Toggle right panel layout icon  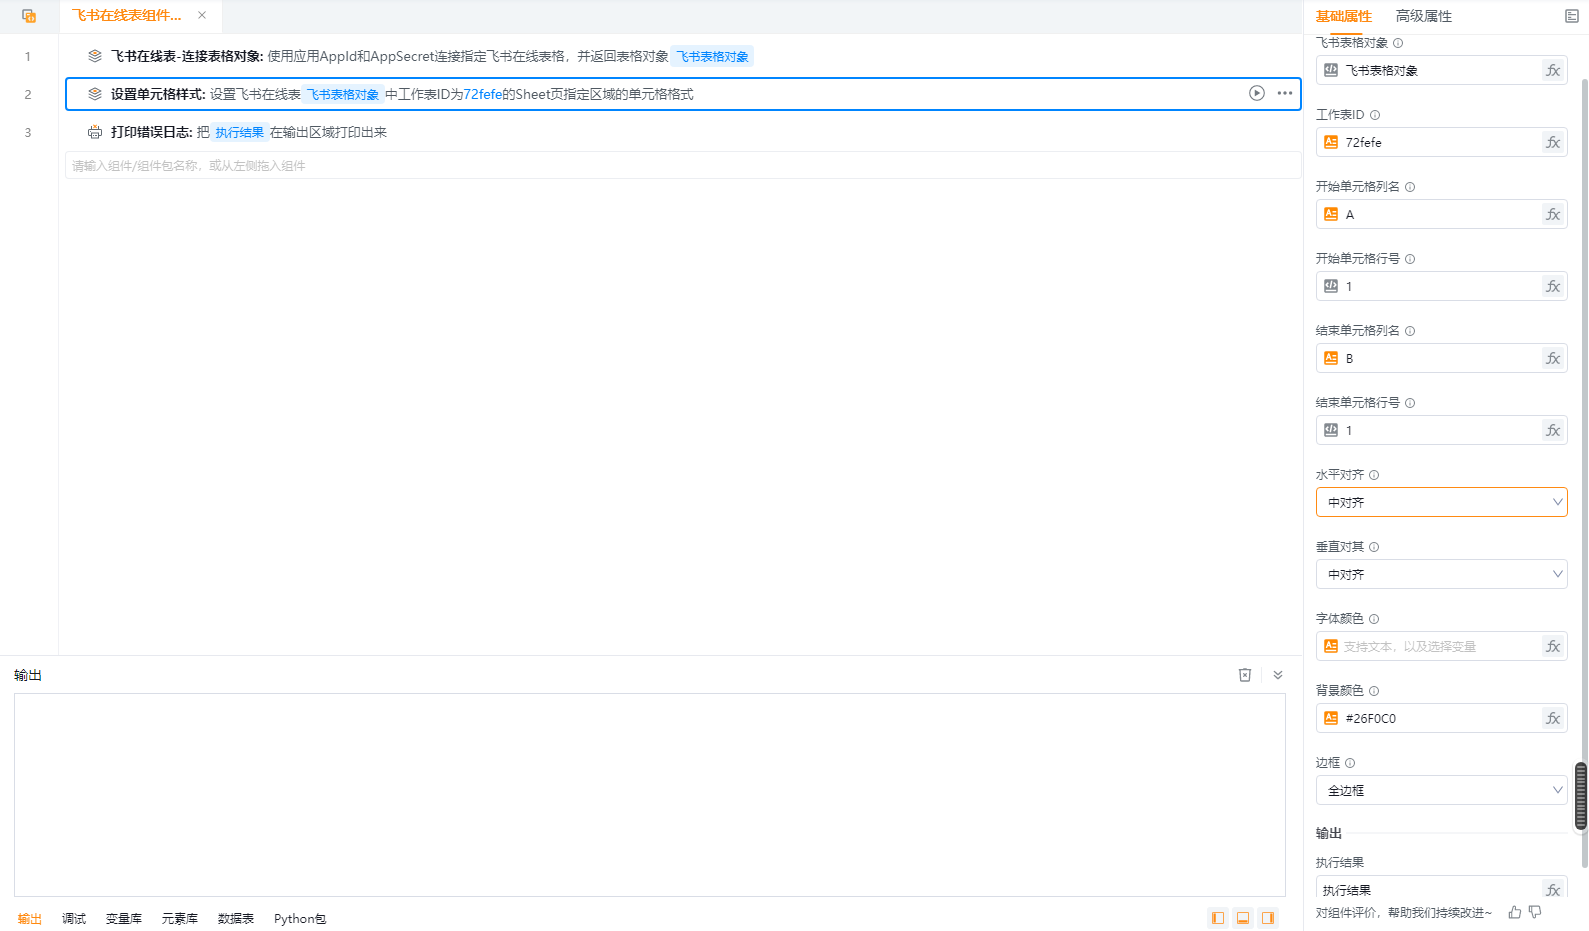[1268, 918]
